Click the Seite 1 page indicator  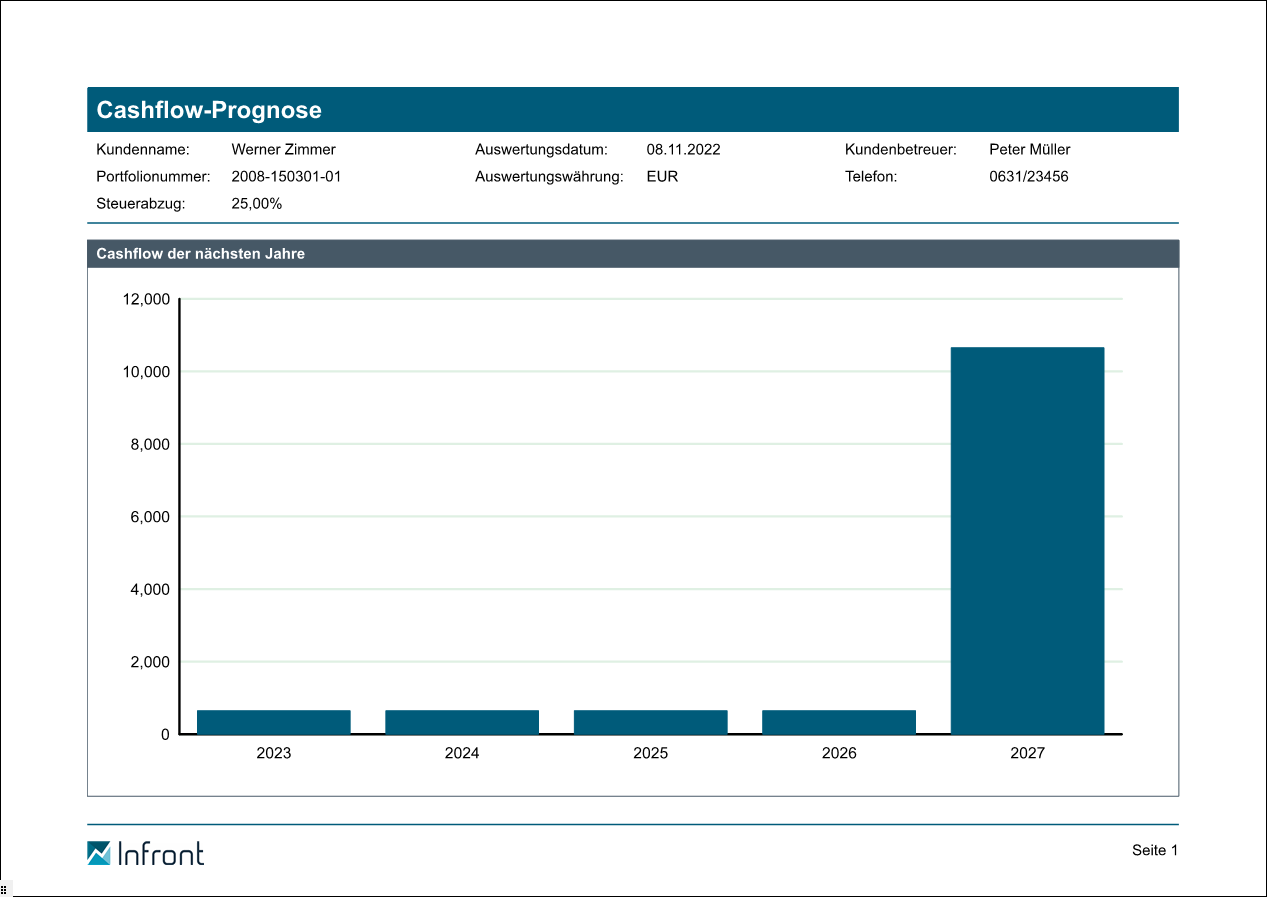1155,850
